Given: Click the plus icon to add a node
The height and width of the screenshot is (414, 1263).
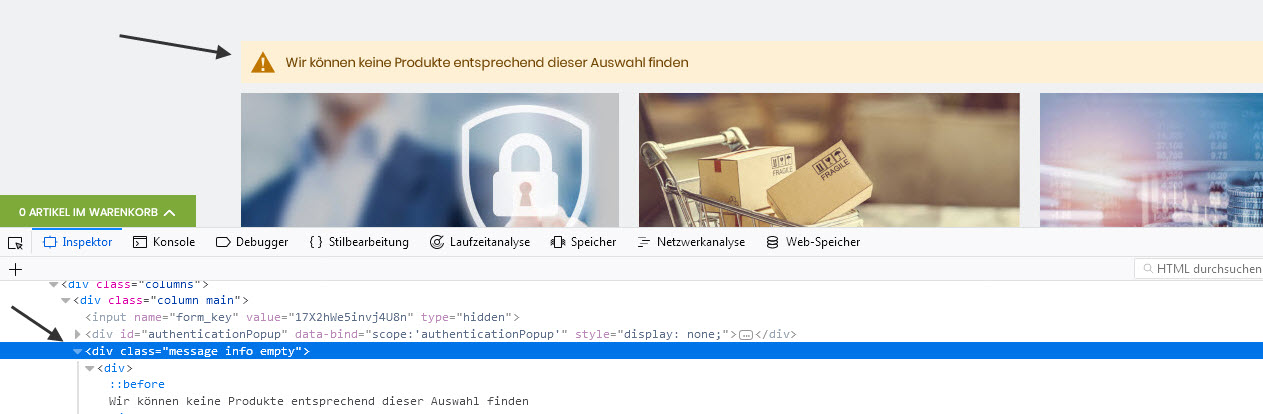Looking at the screenshot, I should [x=15, y=269].
